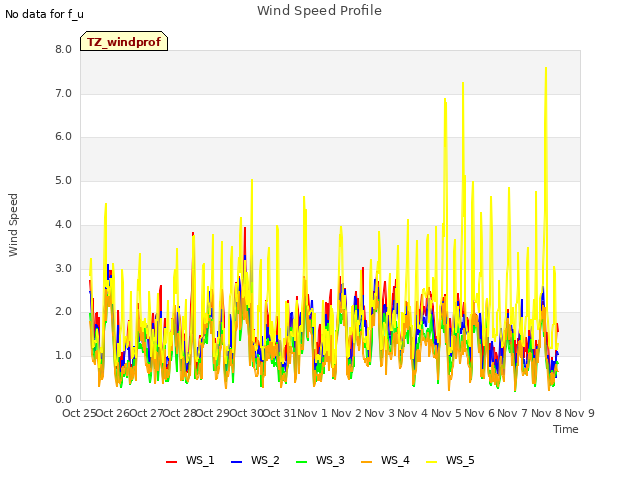Screen dimensions: 640x480
Task: Click the yellow peak near 7.3 around Nov 5
Action: 463,84
